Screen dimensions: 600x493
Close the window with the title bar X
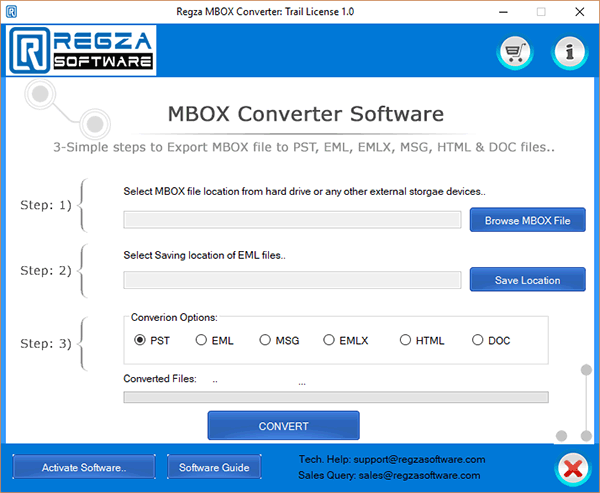(579, 12)
